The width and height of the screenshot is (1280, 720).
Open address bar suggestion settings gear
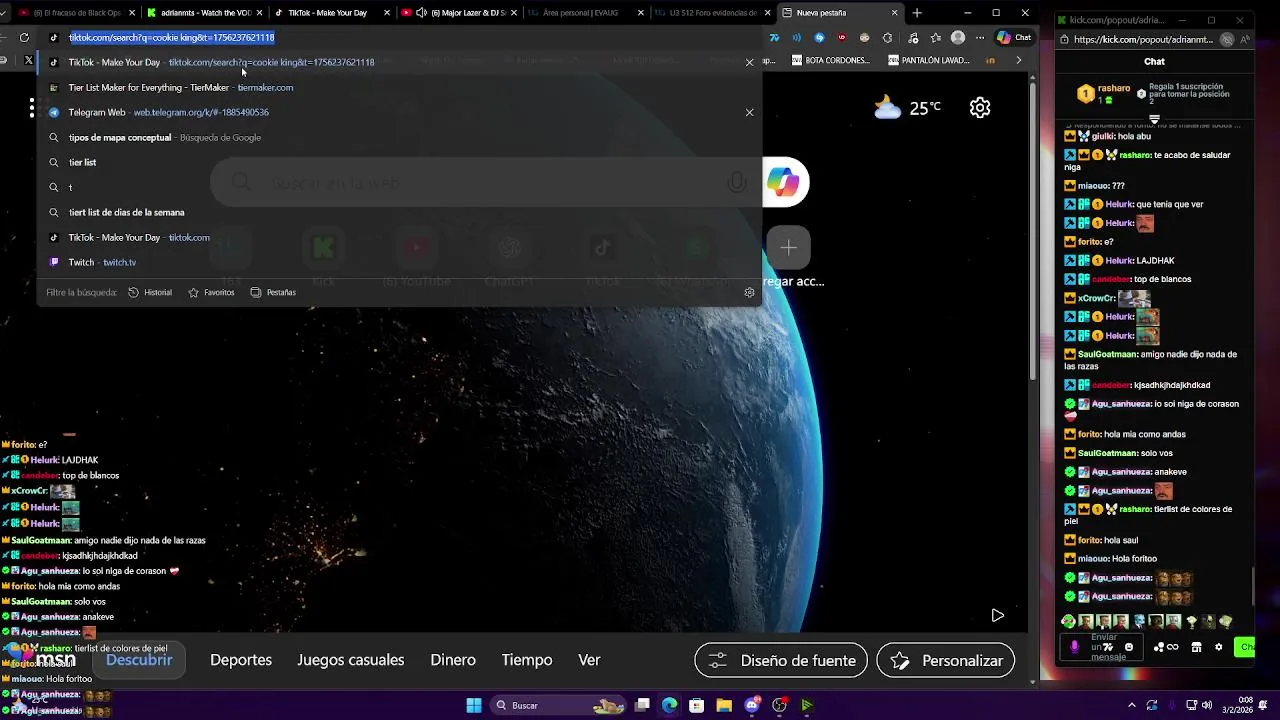(x=749, y=292)
